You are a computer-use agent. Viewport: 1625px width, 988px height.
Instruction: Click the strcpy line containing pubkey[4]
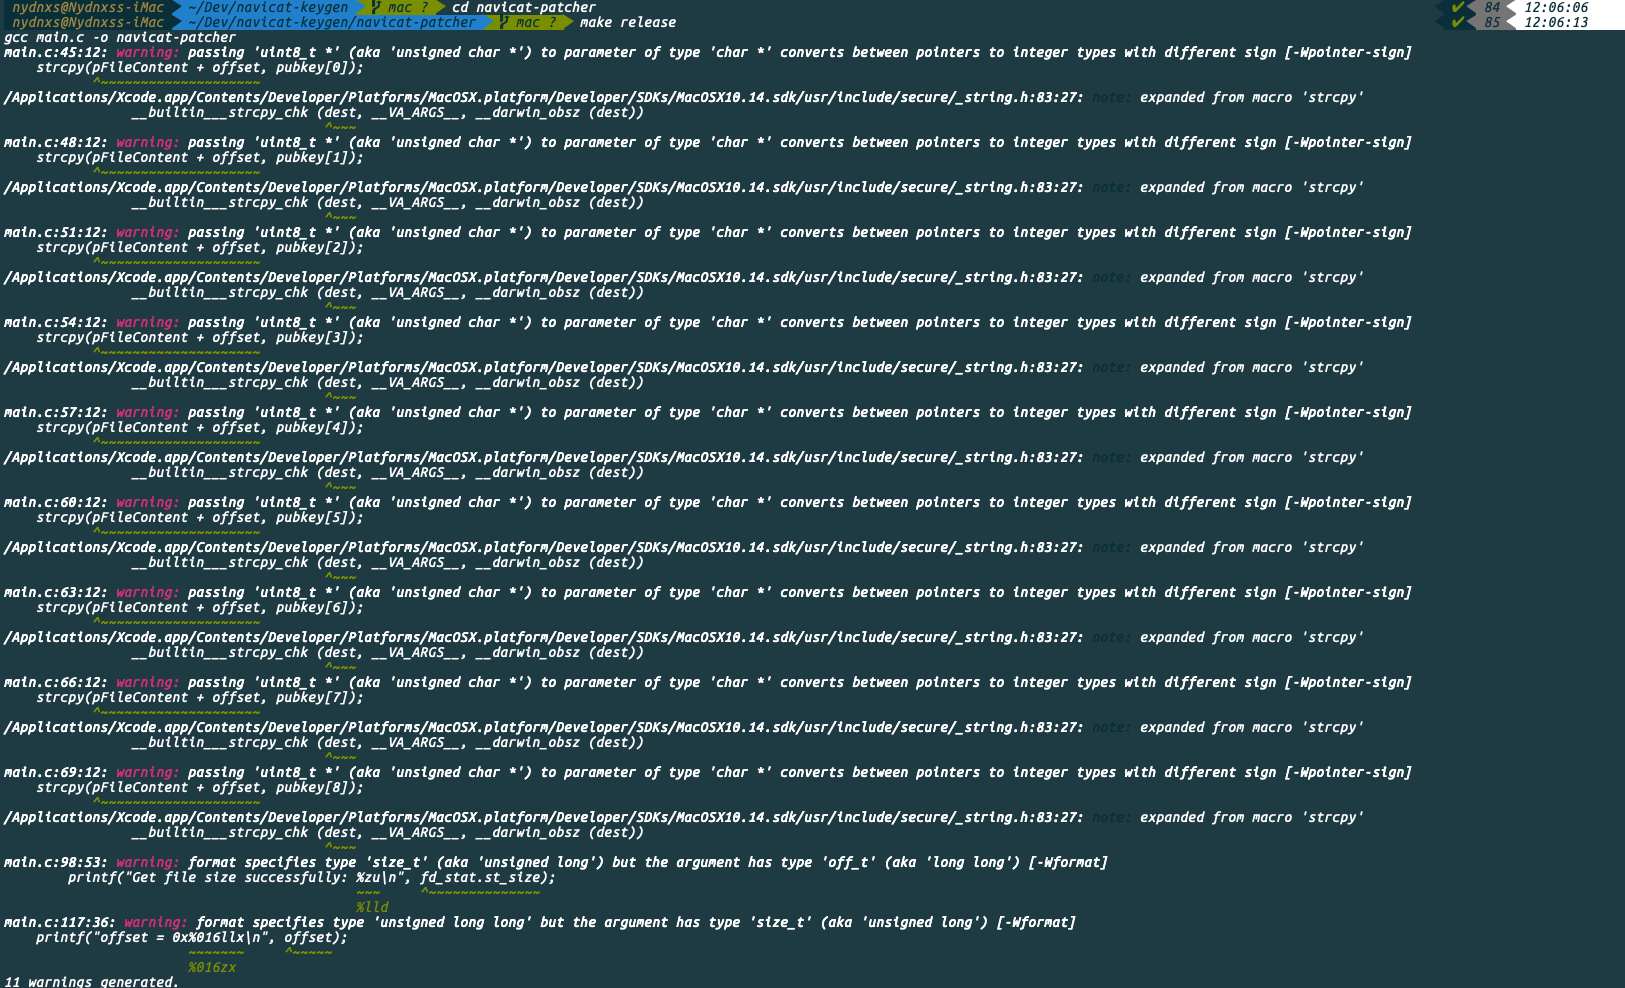pyautogui.click(x=200, y=427)
